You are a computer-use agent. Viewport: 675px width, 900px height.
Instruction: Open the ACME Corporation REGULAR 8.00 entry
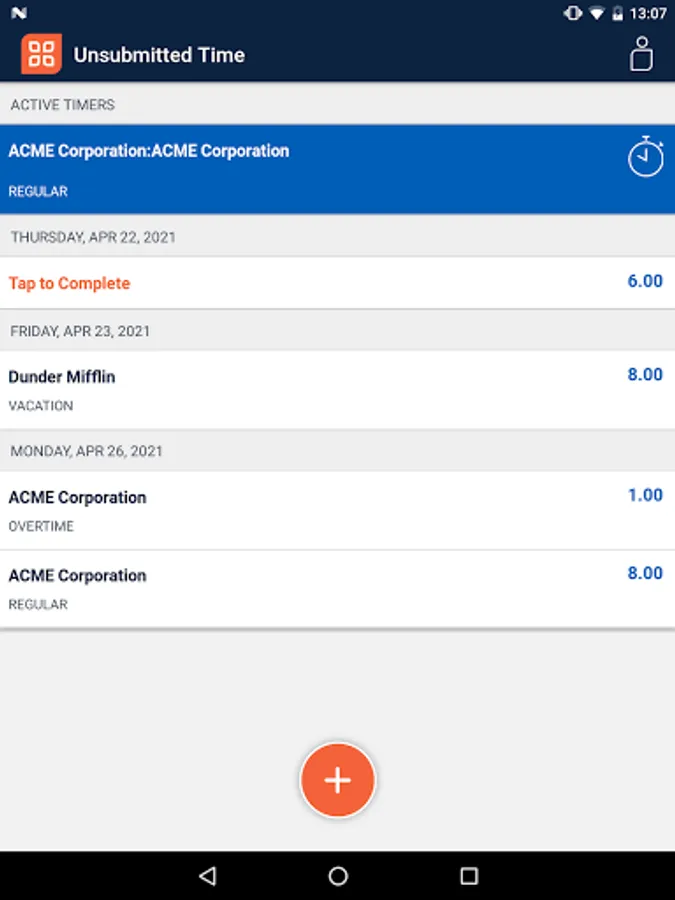[338, 589]
